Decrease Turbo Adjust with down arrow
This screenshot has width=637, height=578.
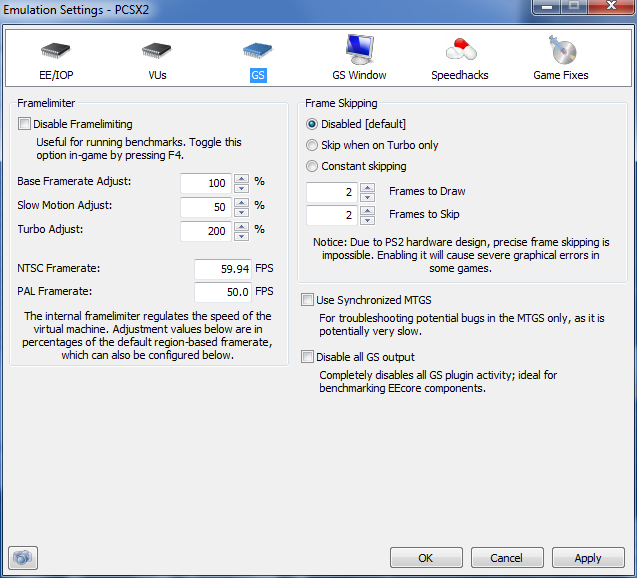click(242, 236)
